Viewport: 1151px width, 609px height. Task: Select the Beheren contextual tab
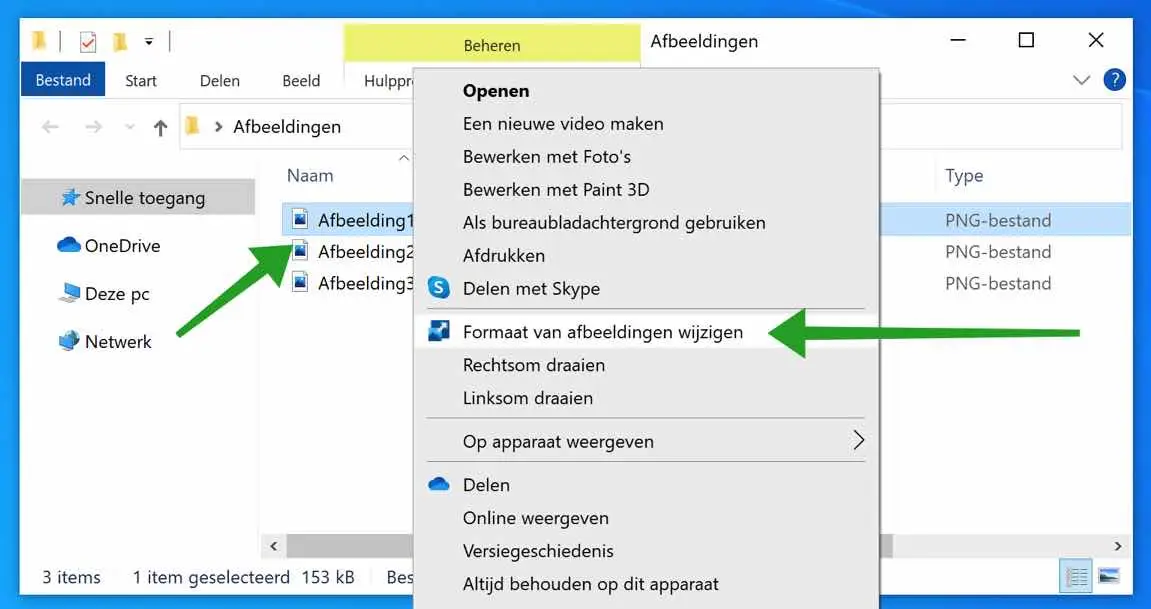pyautogui.click(x=492, y=45)
